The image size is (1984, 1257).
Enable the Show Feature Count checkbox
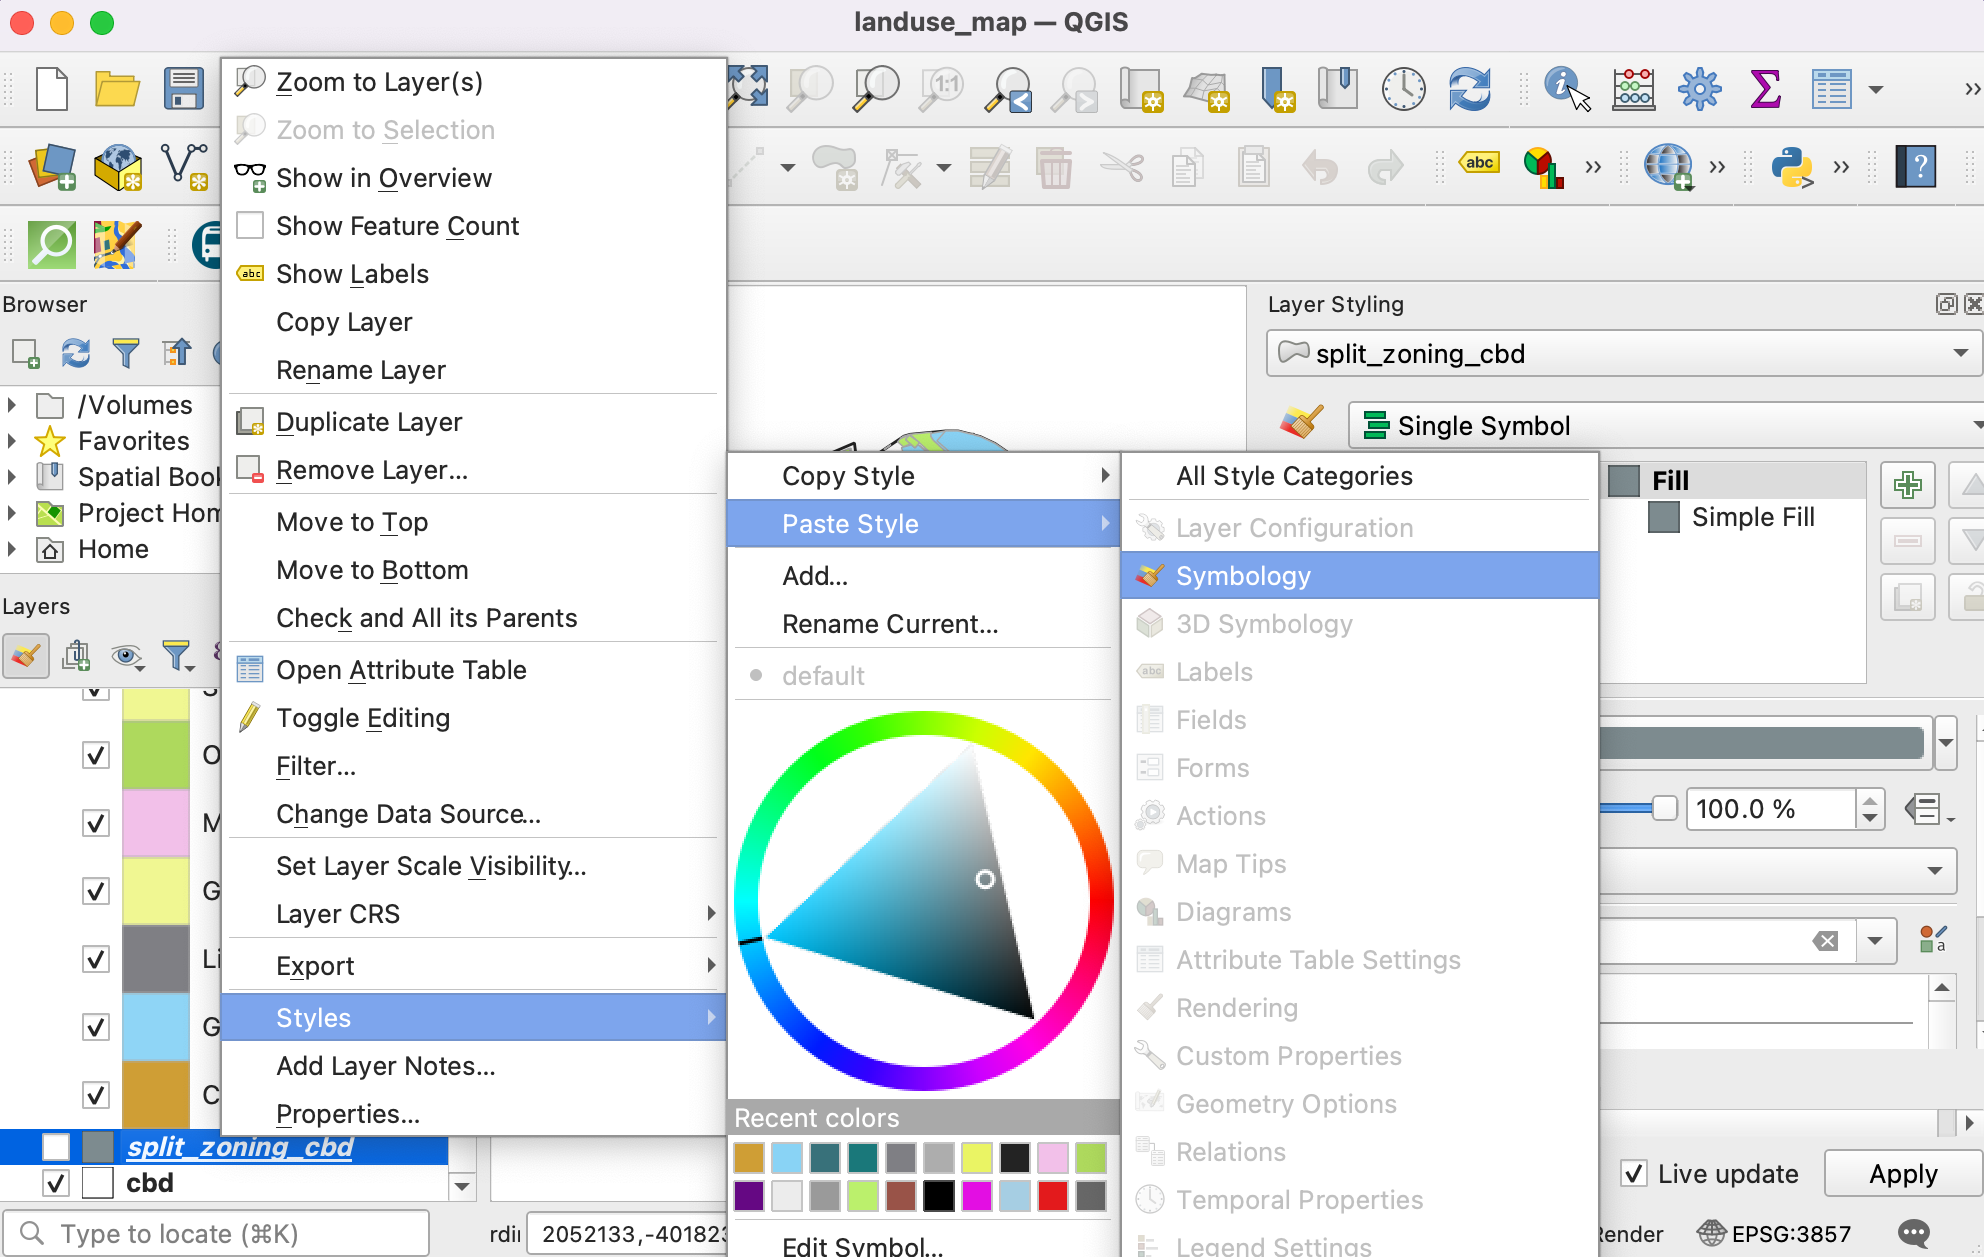(x=250, y=225)
